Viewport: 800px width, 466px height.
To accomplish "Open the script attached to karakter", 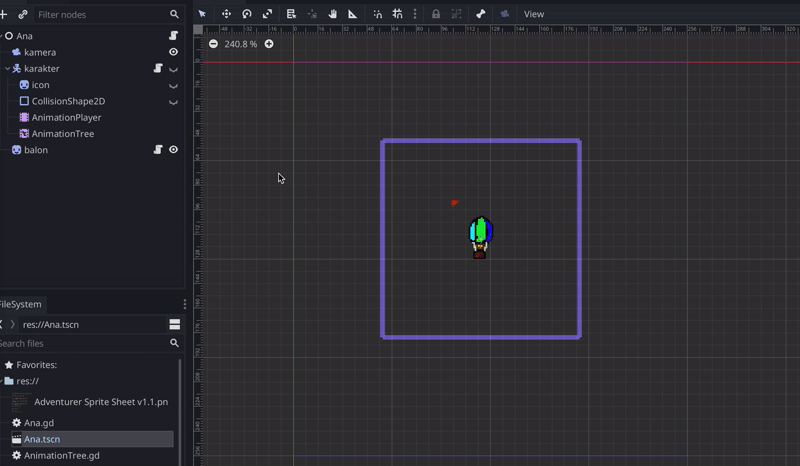I will (x=158, y=68).
